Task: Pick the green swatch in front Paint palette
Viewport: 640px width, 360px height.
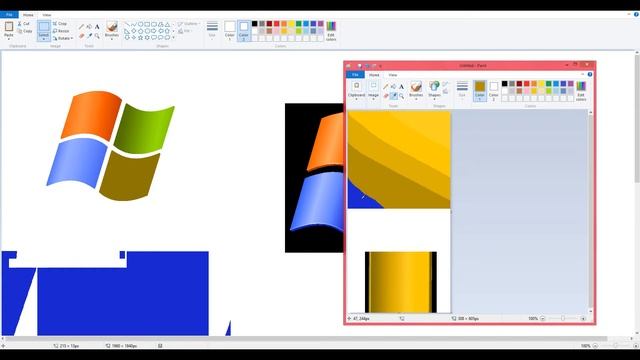Action: 549,84
